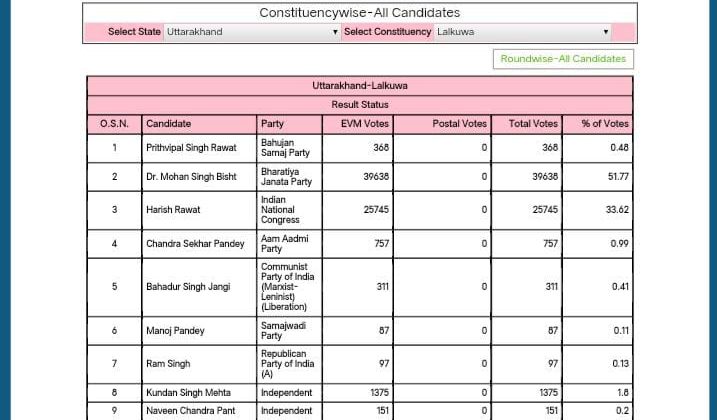
Task: Click the Bharatiya Janata Party cell
Action: tap(286, 177)
